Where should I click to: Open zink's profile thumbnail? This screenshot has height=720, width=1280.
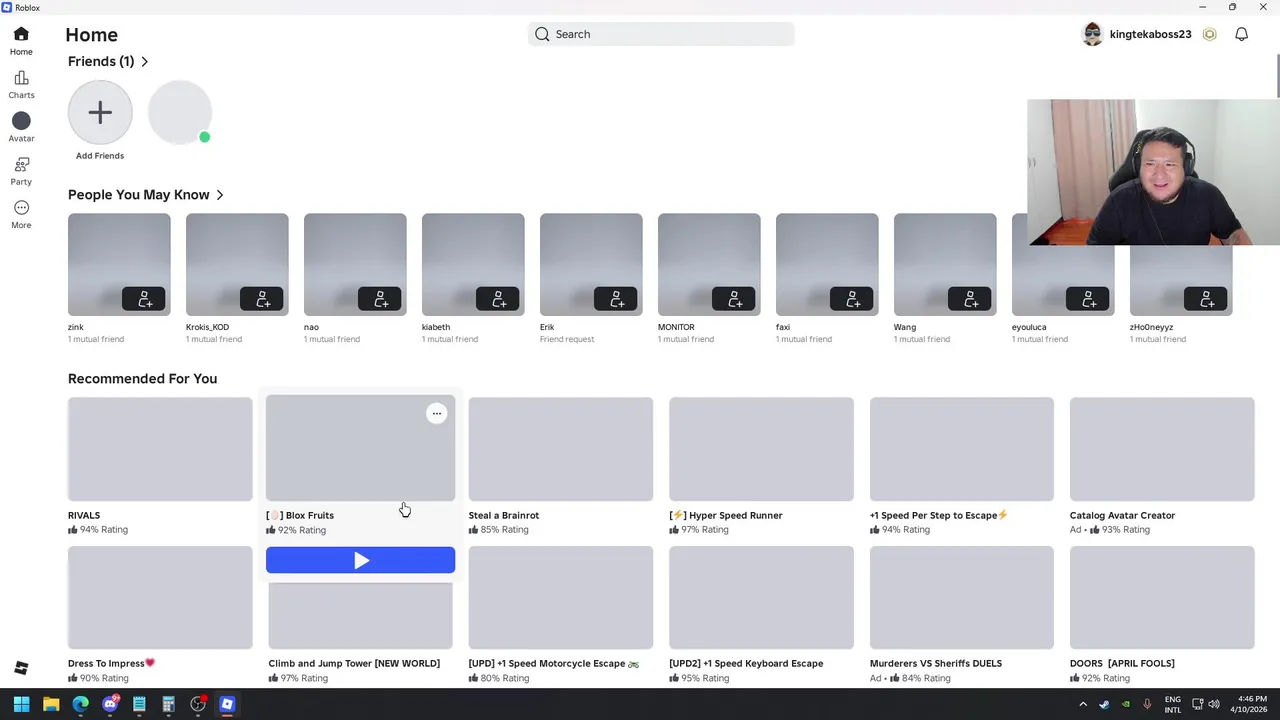tap(119, 264)
